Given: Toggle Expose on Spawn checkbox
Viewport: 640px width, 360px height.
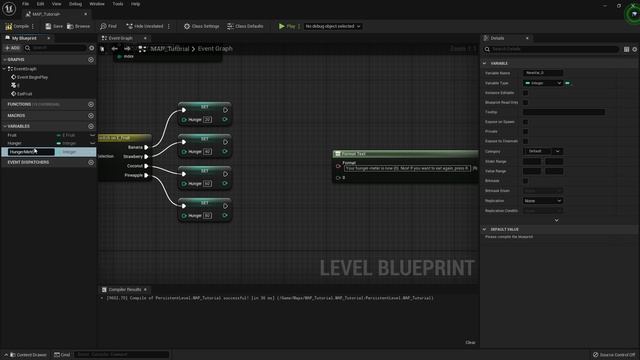Looking at the screenshot, I should point(526,122).
